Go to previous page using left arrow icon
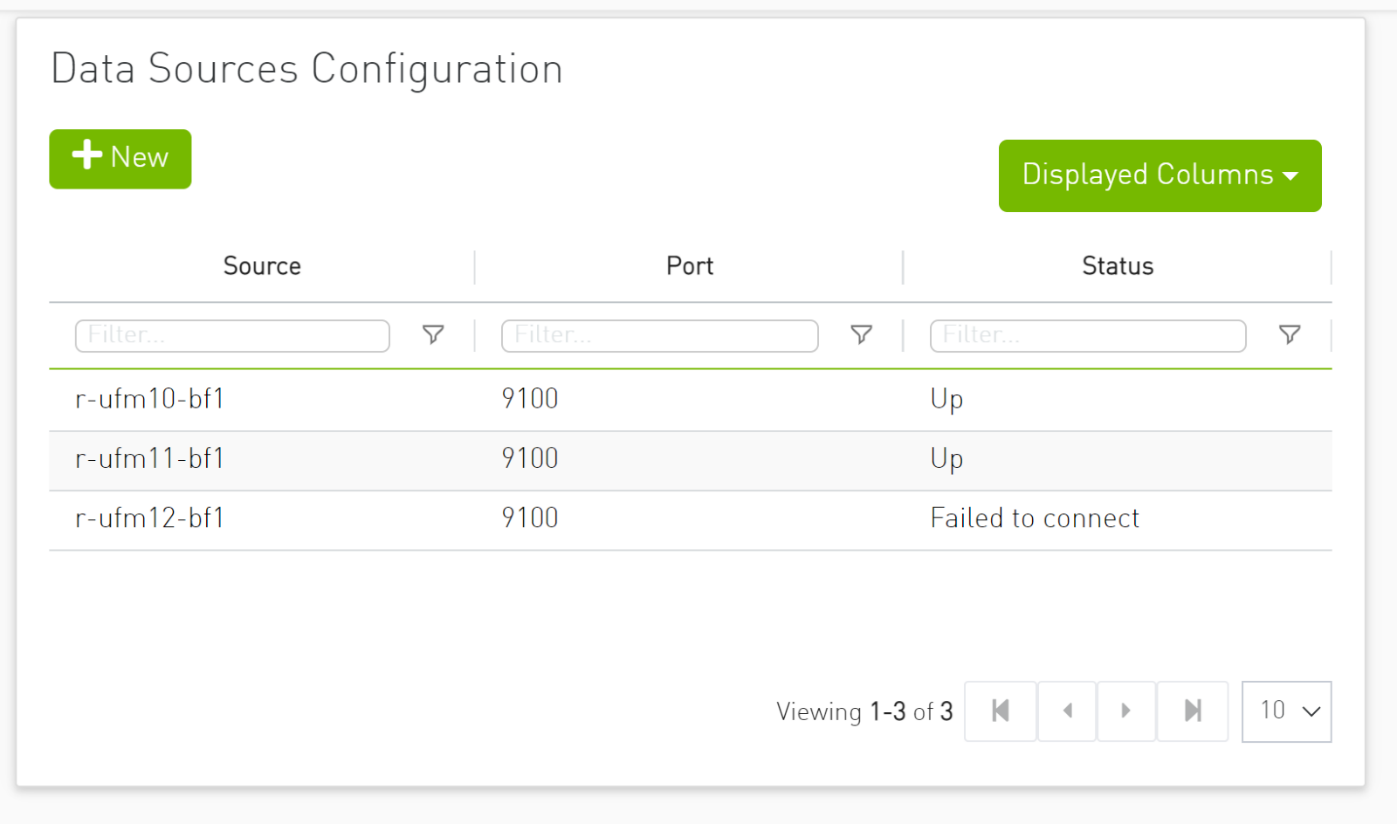Image resolution: width=1397 pixels, height=824 pixels. tap(1066, 711)
